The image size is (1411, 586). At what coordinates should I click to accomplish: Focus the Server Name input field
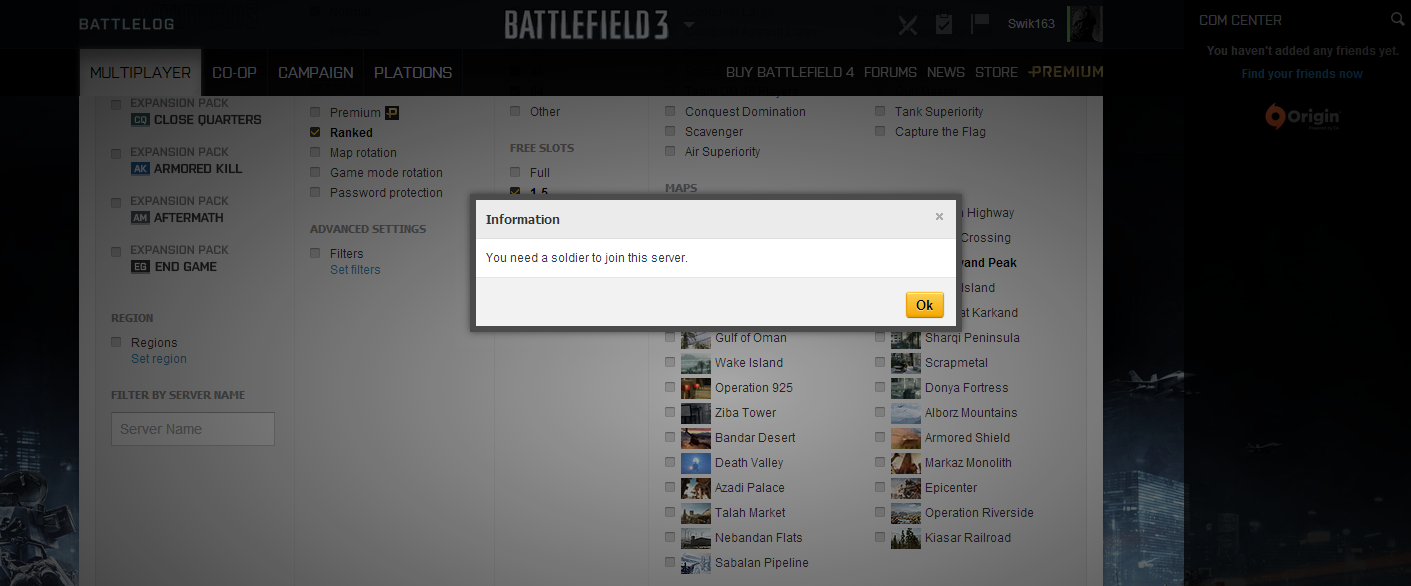point(193,429)
